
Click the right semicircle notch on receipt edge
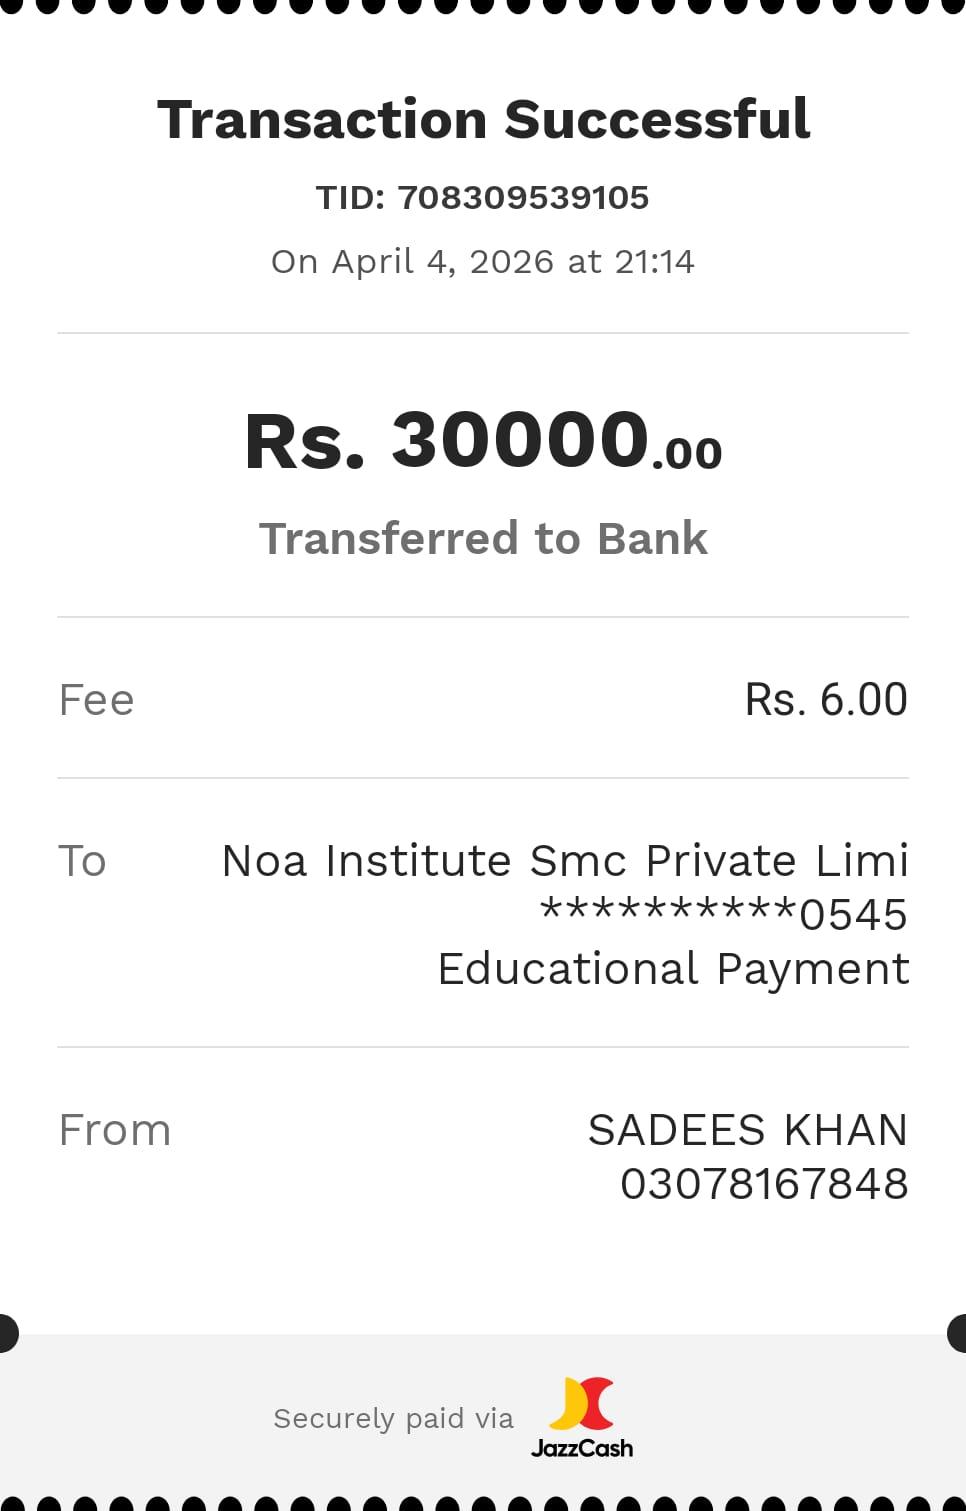(958, 1334)
